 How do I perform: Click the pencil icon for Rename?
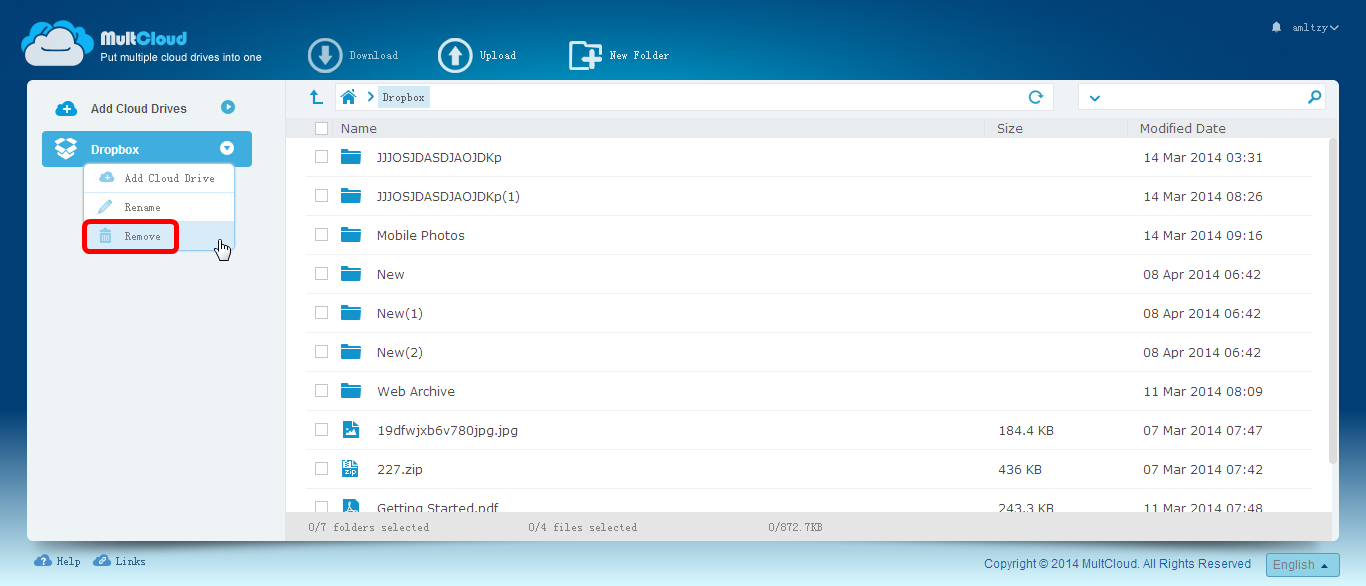[105, 207]
